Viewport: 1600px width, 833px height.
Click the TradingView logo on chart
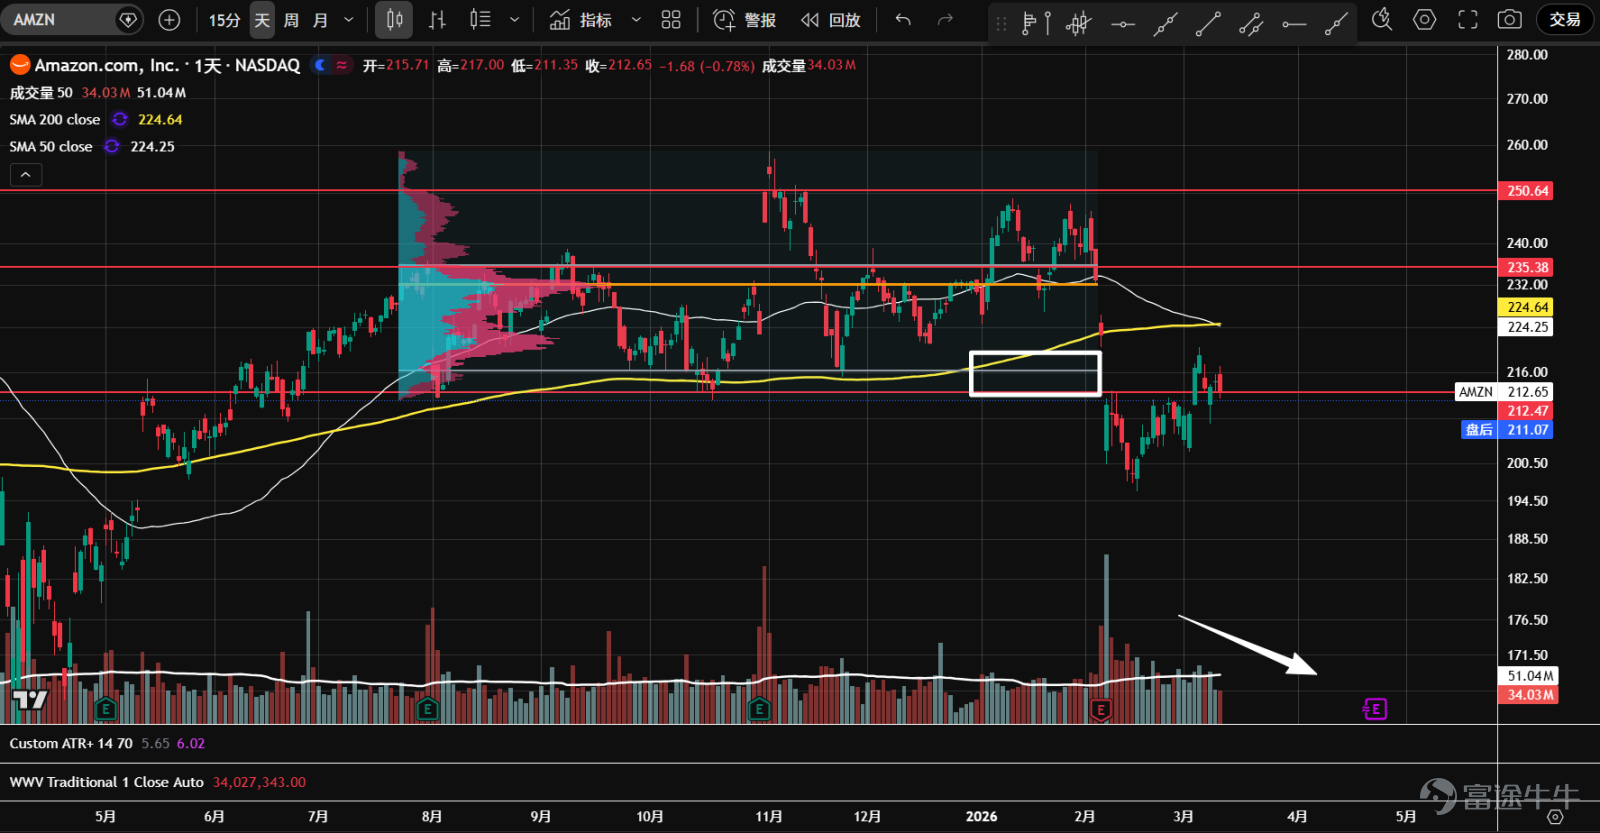click(x=30, y=700)
